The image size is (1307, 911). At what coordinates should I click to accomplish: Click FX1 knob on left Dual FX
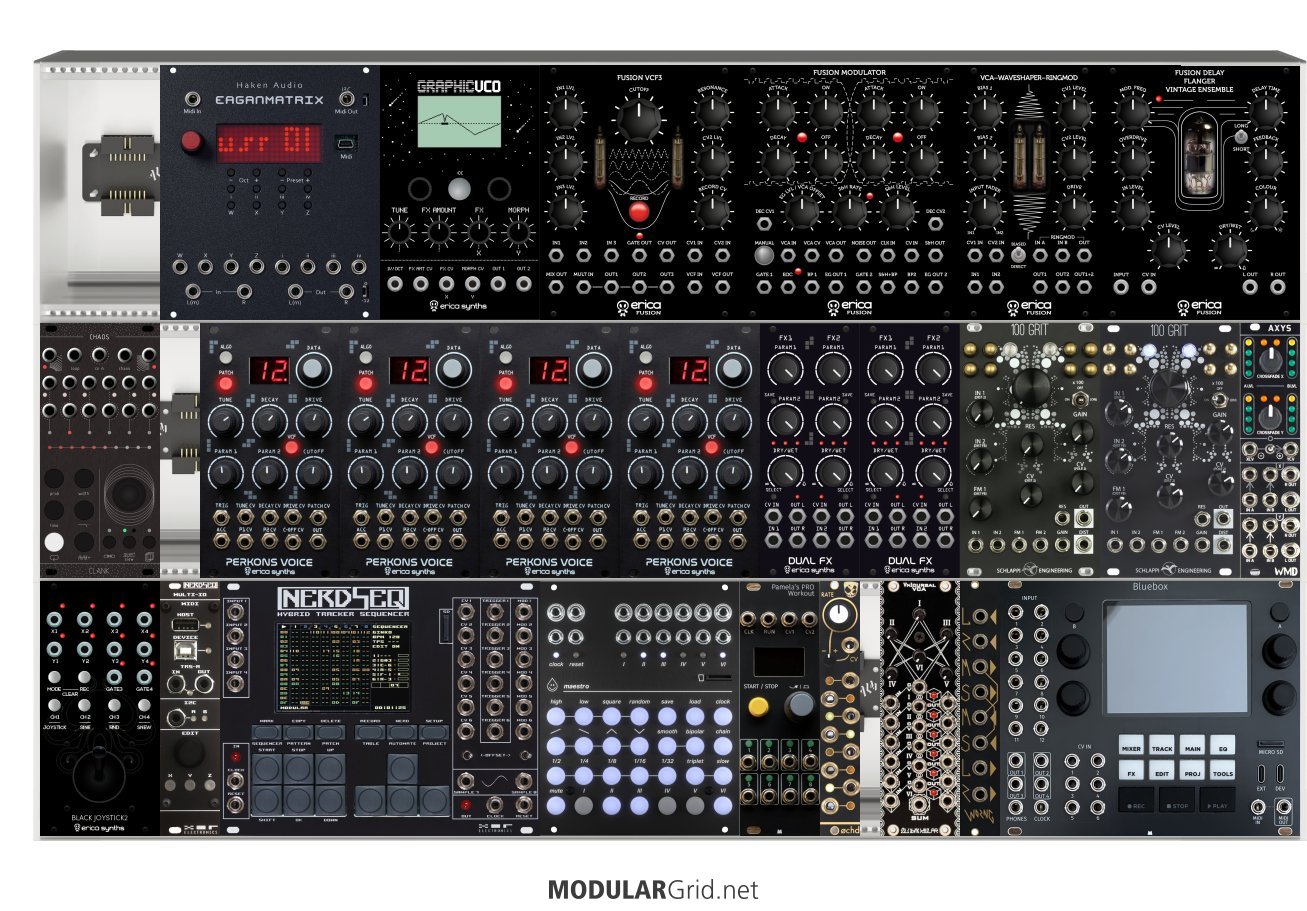coord(786,372)
